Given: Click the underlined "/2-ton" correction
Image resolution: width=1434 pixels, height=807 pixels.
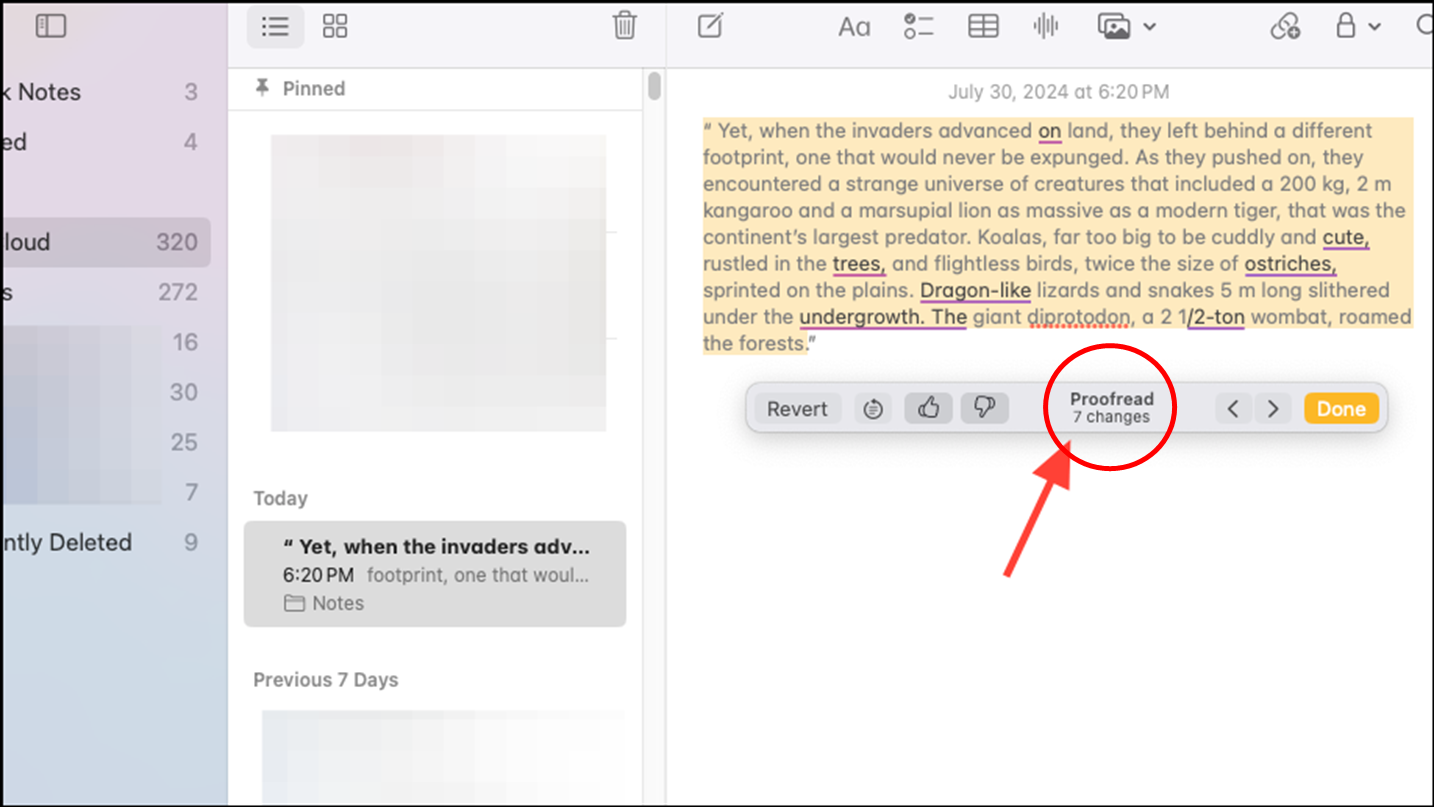Looking at the screenshot, I should [1216, 318].
